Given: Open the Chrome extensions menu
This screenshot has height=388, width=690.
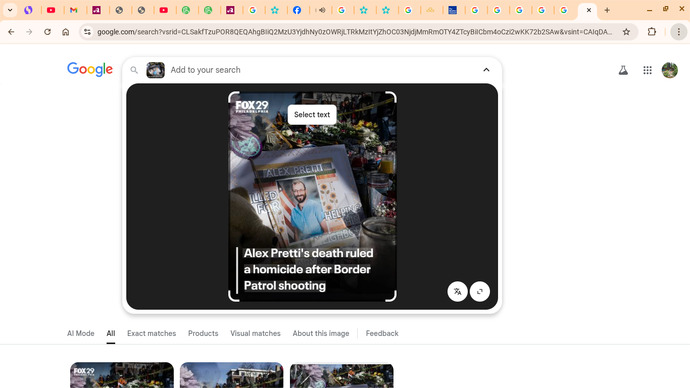Looking at the screenshot, I should 652,32.
